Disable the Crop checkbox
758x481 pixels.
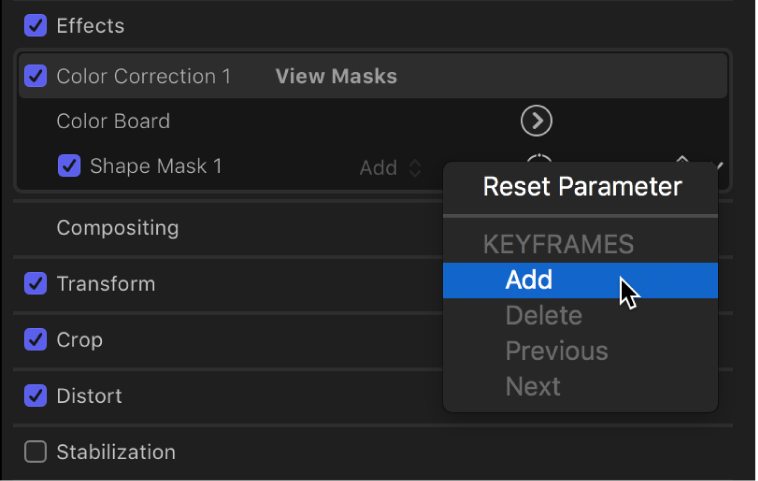[x=36, y=340]
